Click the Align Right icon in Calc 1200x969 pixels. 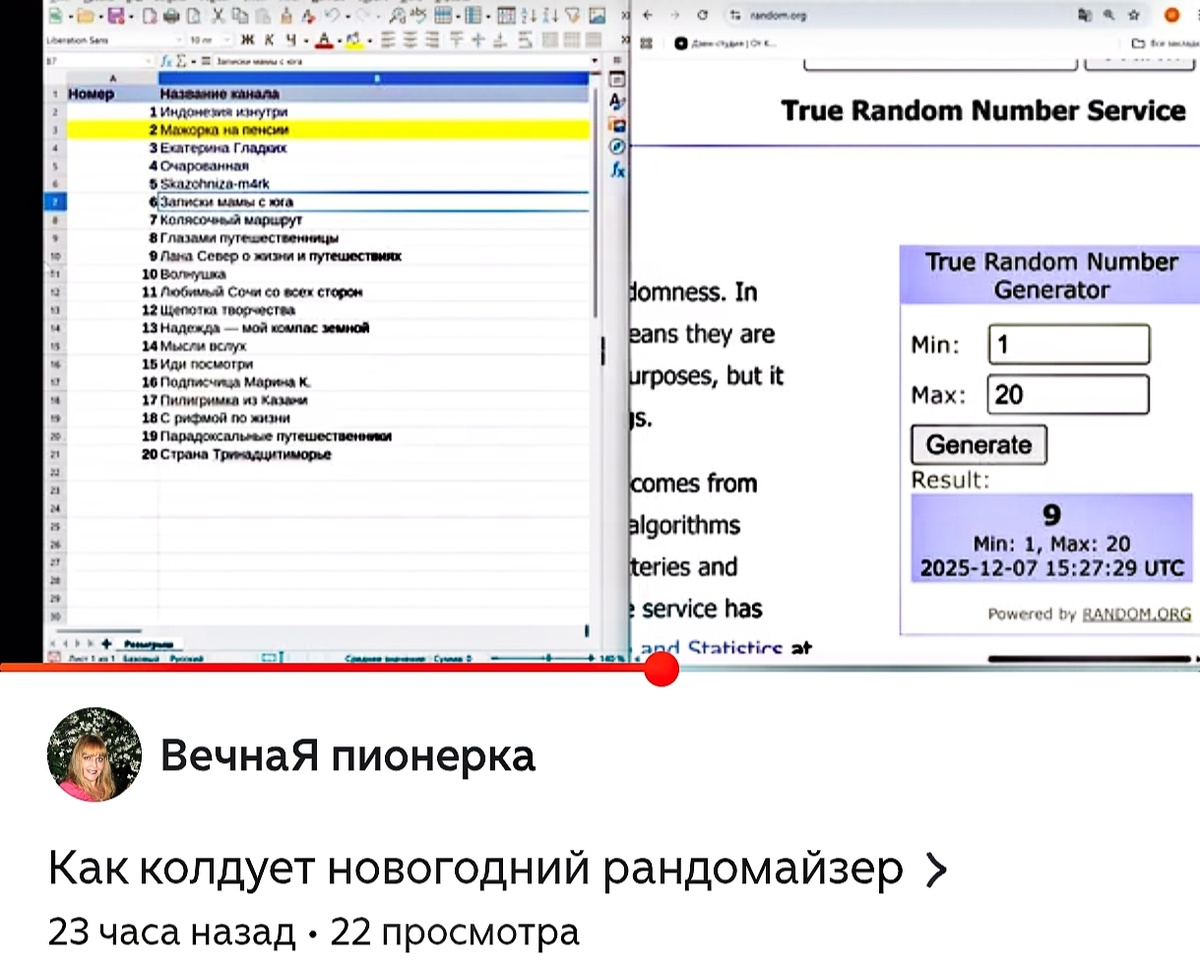[x=432, y=40]
